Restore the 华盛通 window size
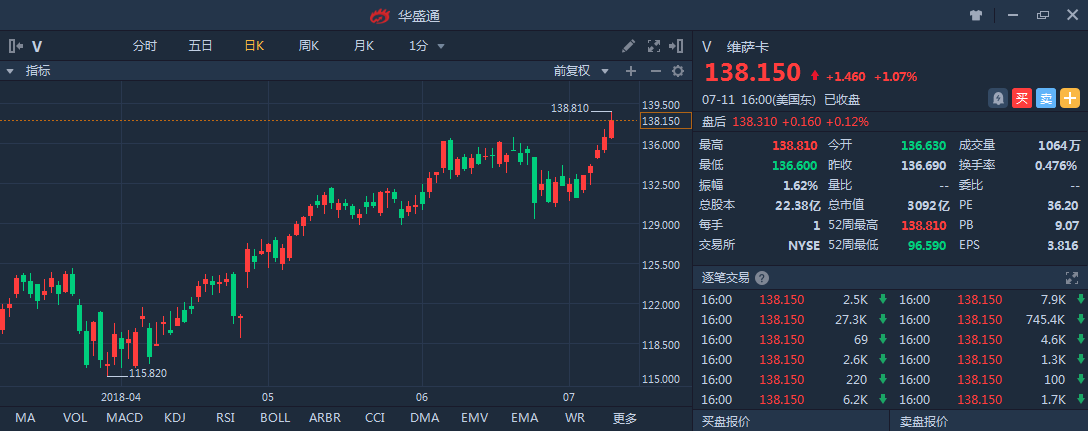This screenshot has width=1088, height=431. tap(1043, 15)
